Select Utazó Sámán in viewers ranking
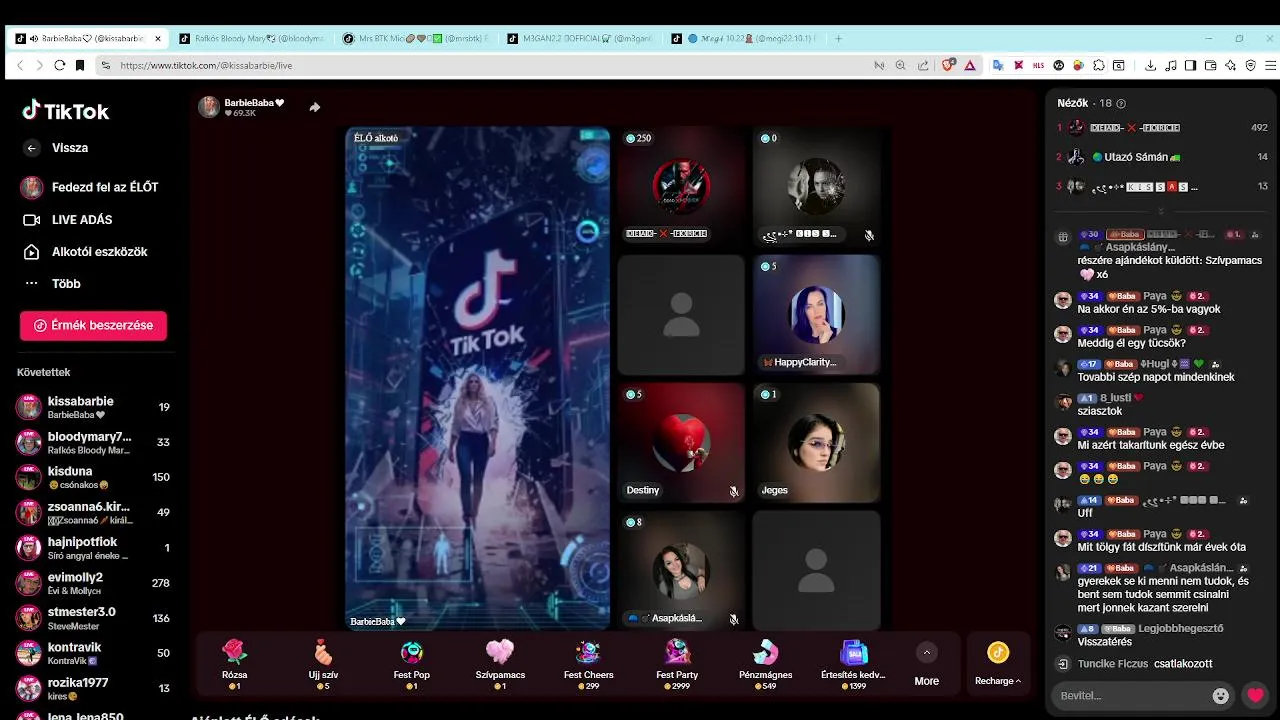 click(x=1163, y=157)
